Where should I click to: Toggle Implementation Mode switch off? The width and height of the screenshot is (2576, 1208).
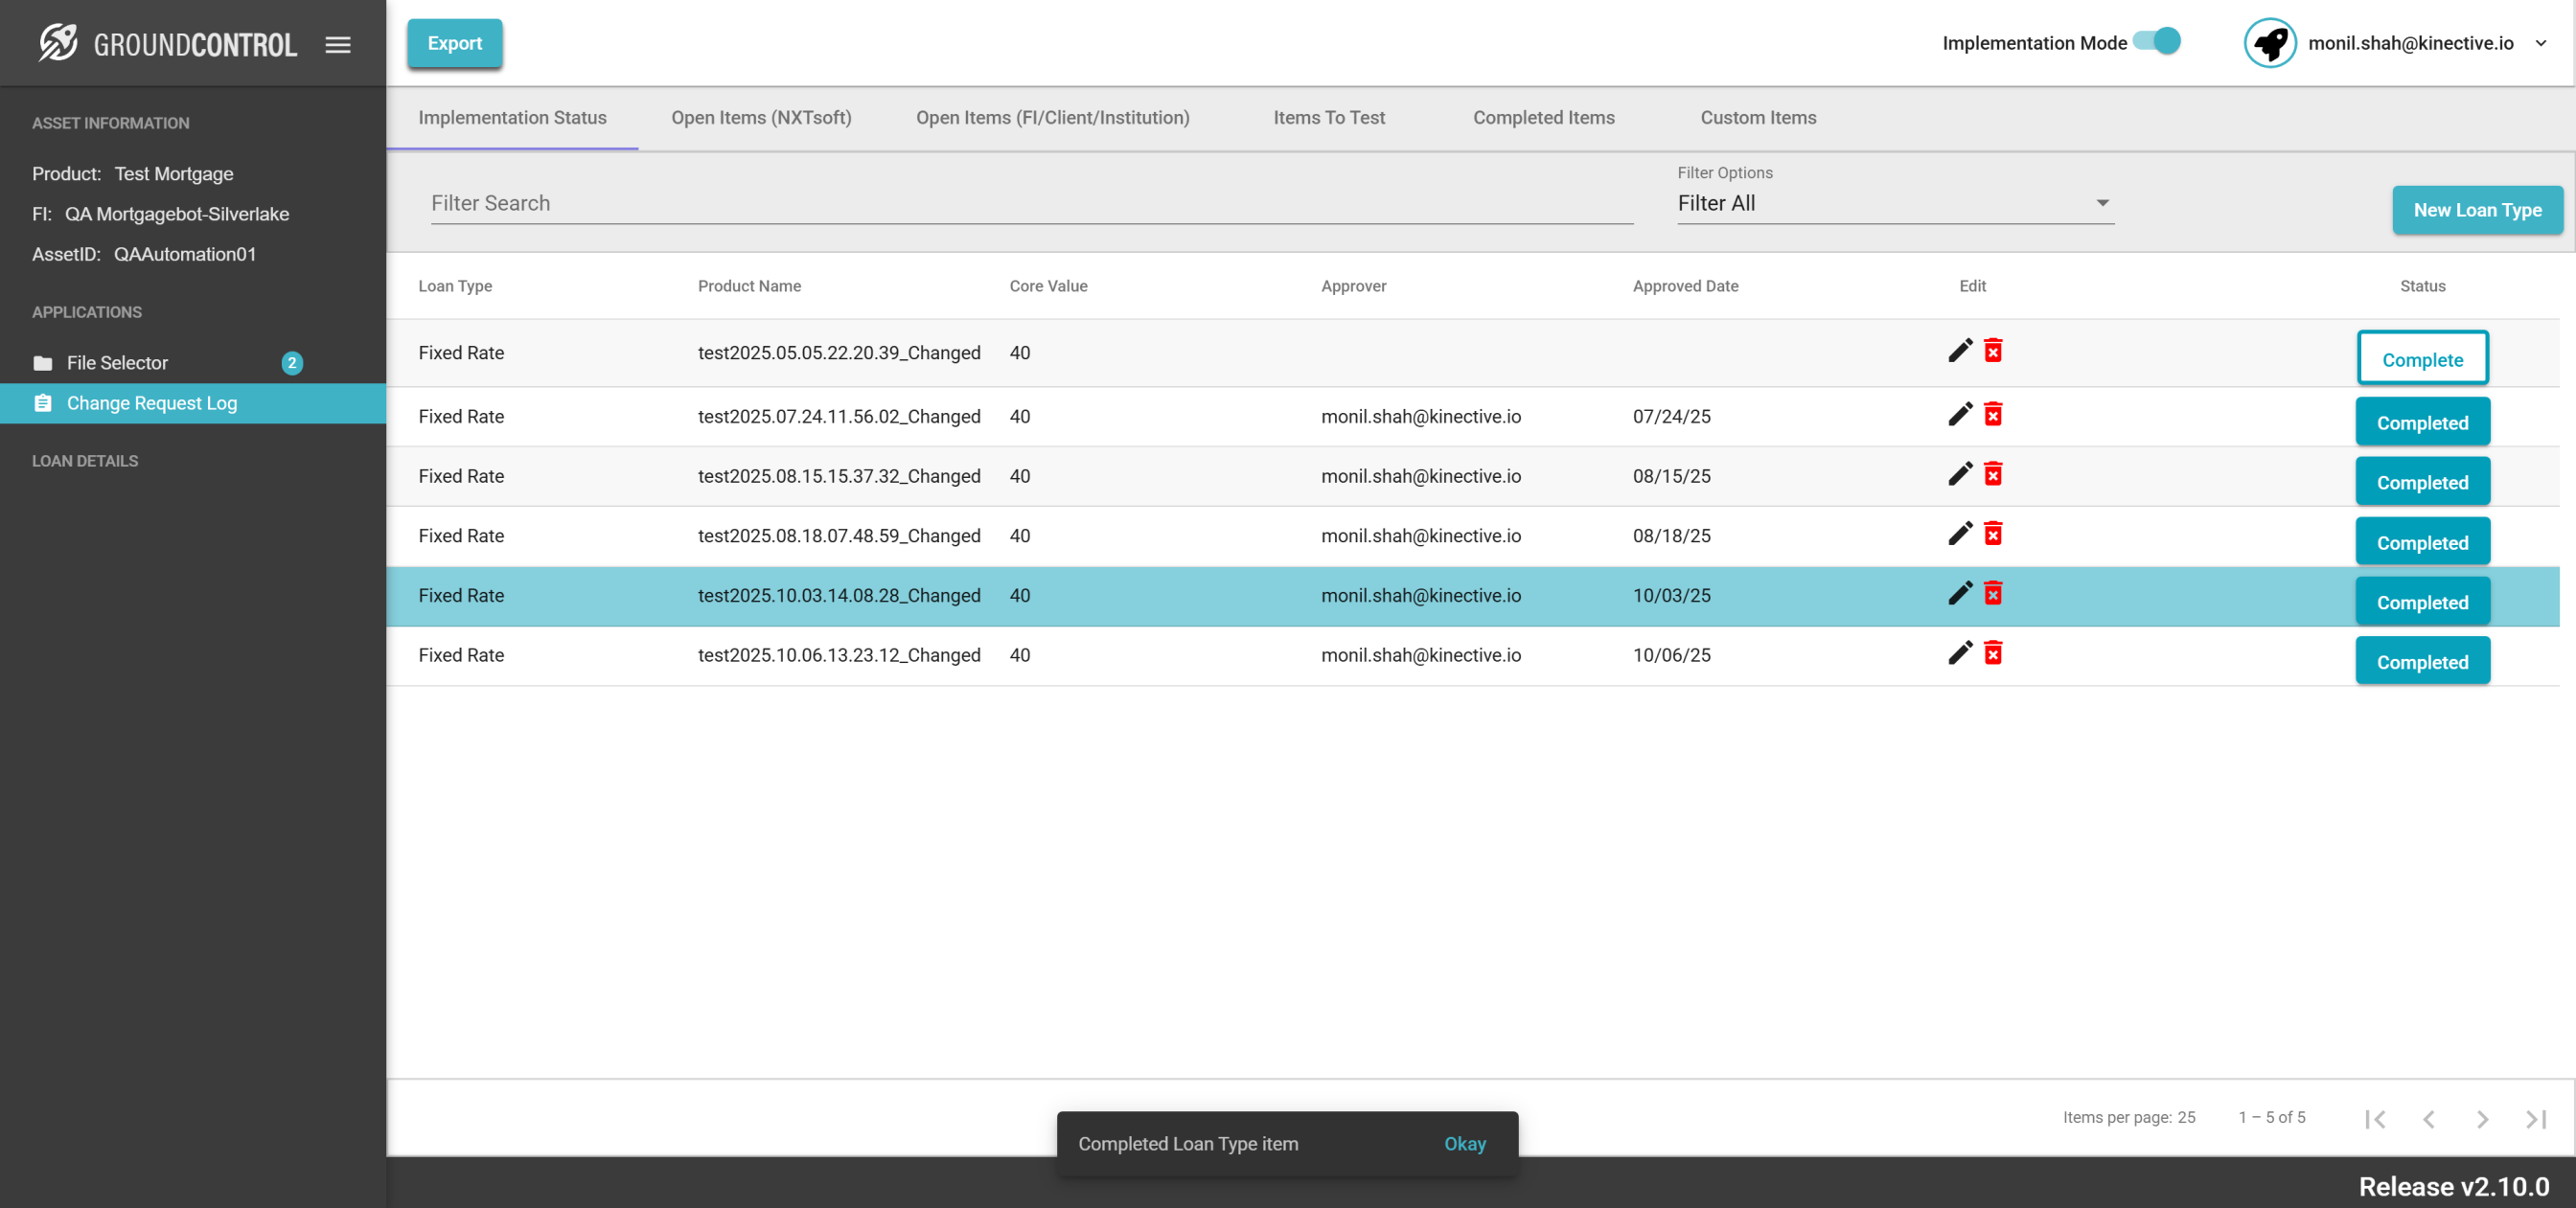(x=2157, y=42)
